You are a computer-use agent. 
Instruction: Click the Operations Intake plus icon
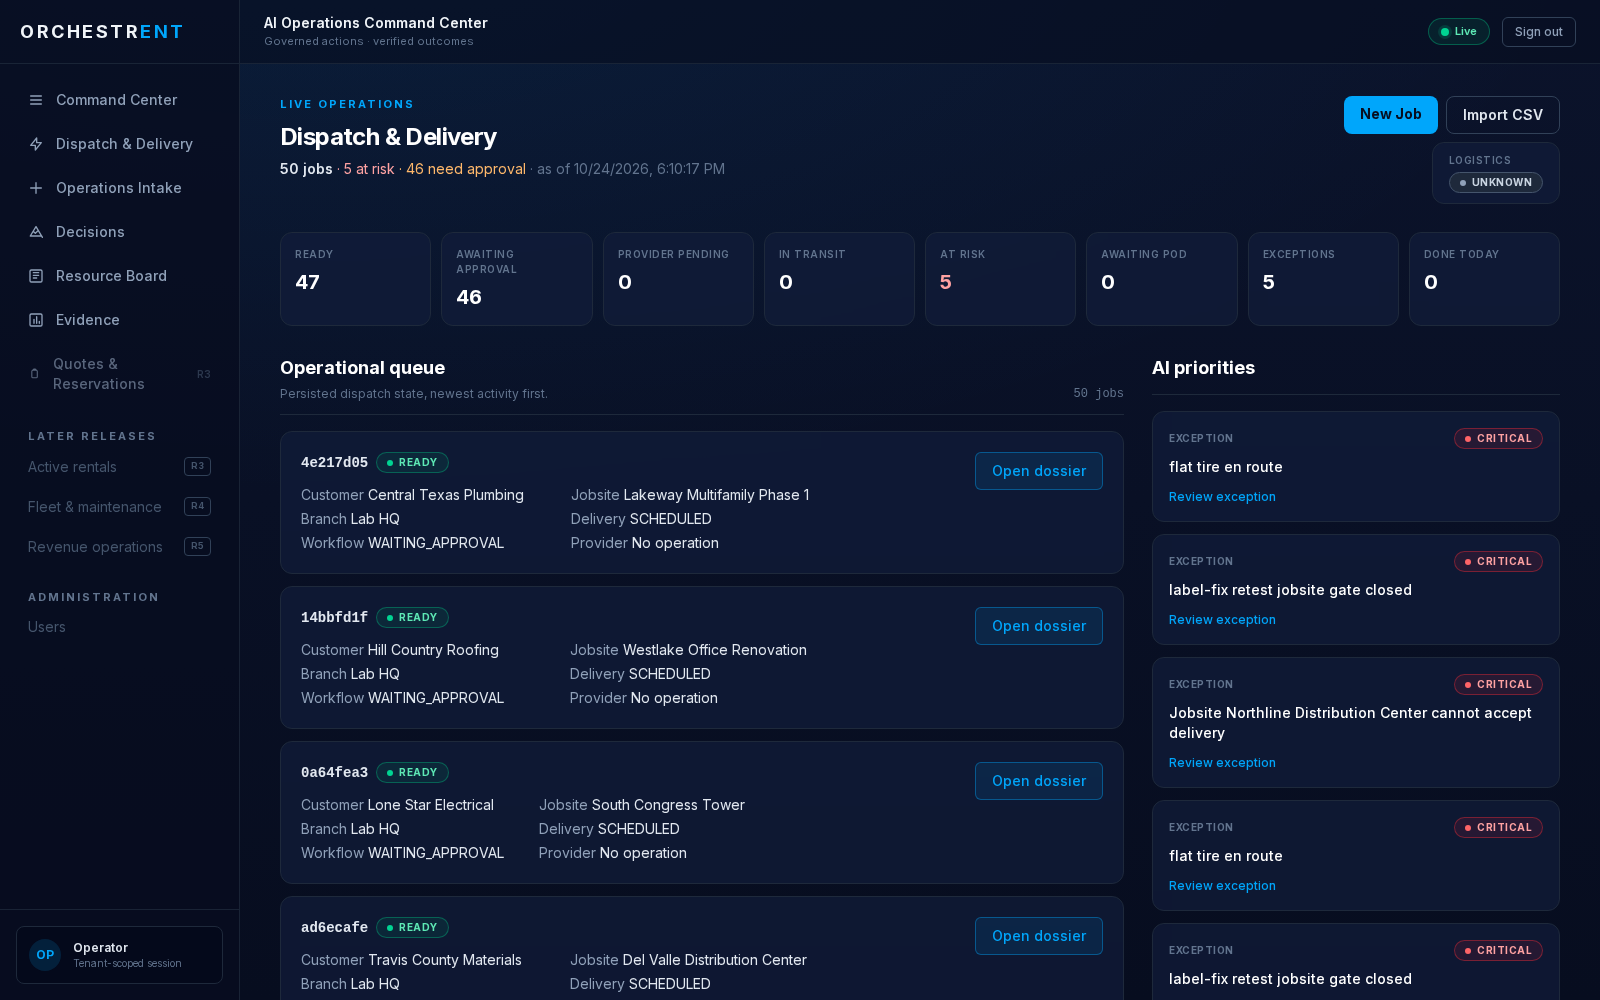[x=36, y=188]
